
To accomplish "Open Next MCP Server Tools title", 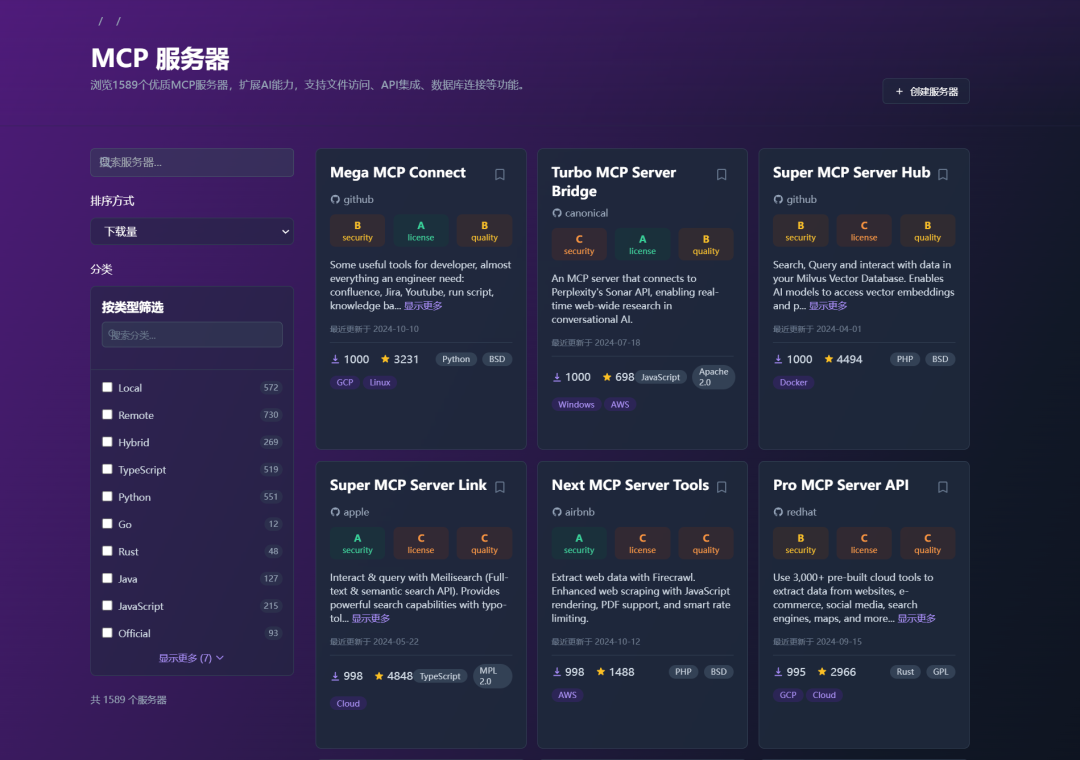I will coord(630,485).
